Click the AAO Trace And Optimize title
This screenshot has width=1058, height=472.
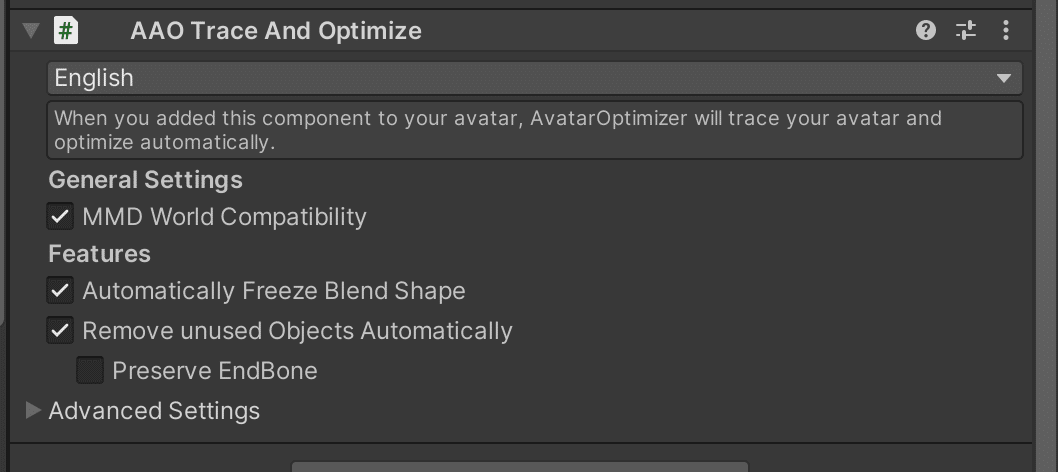point(276,31)
